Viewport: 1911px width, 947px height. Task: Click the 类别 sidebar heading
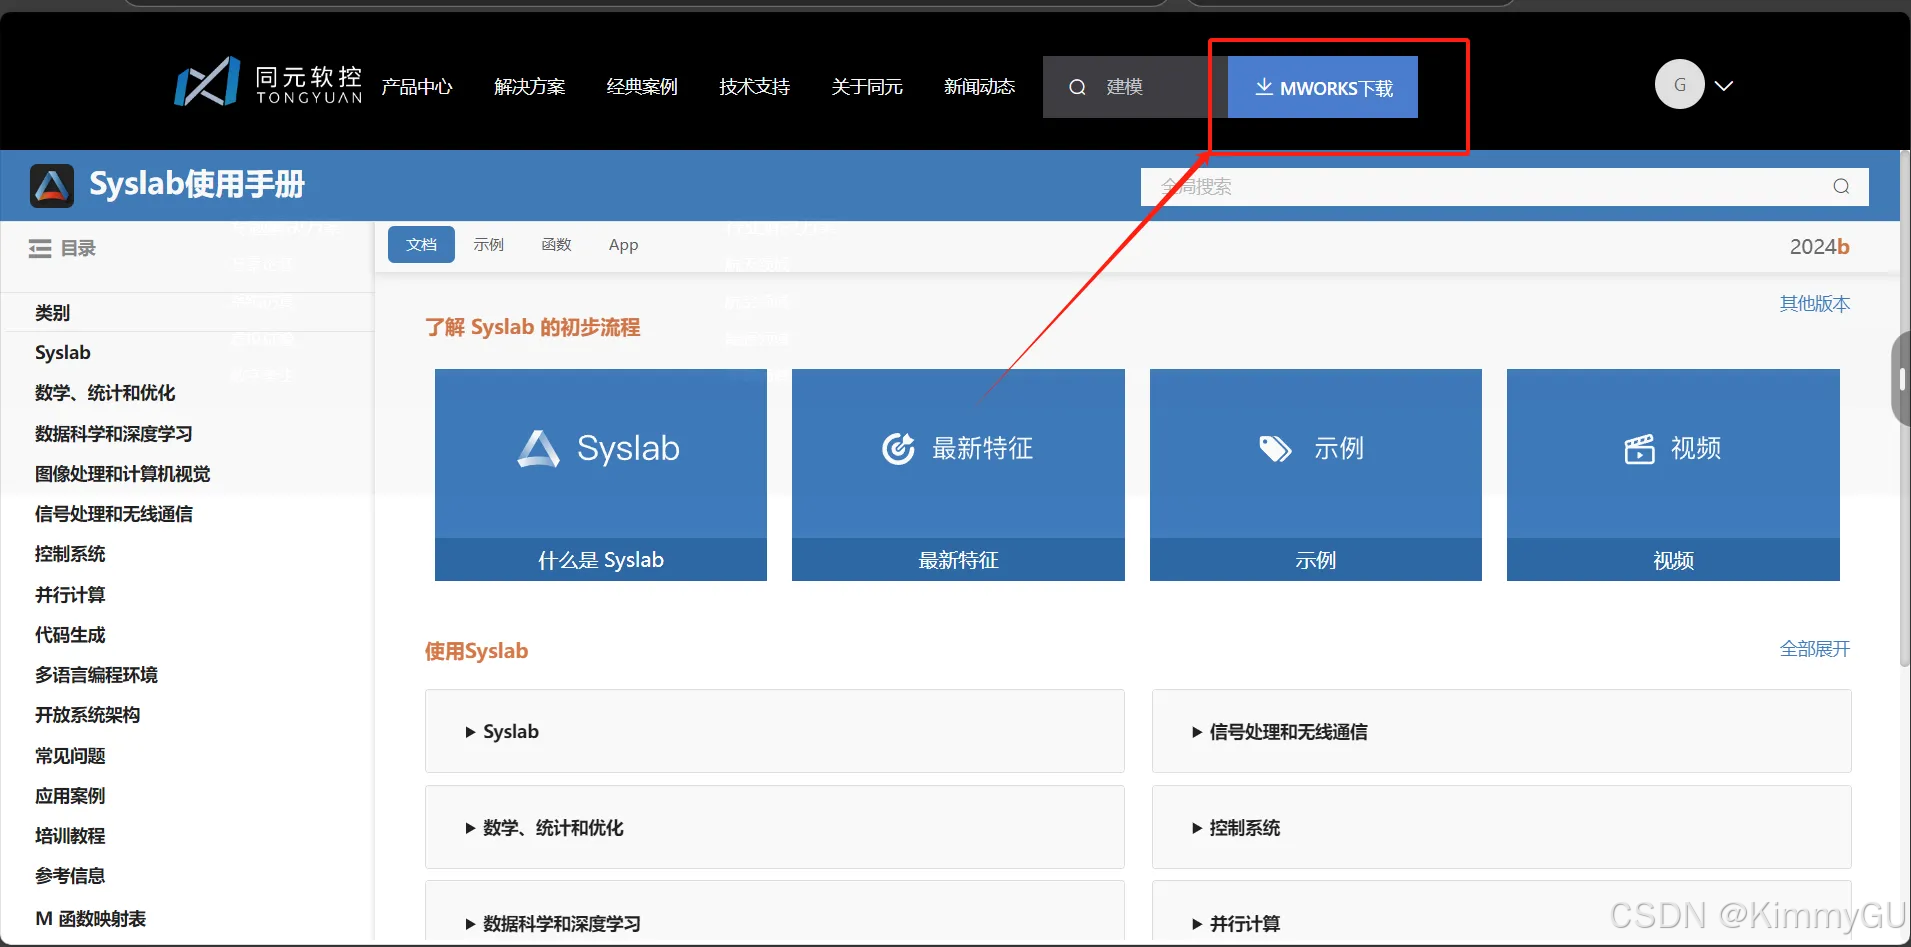52,313
